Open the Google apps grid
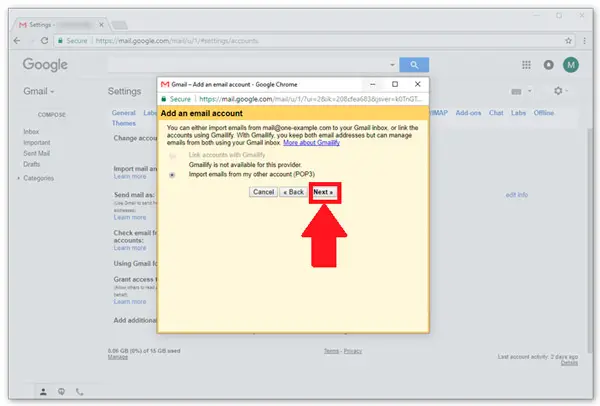This screenshot has height=406, width=600. coord(527,65)
